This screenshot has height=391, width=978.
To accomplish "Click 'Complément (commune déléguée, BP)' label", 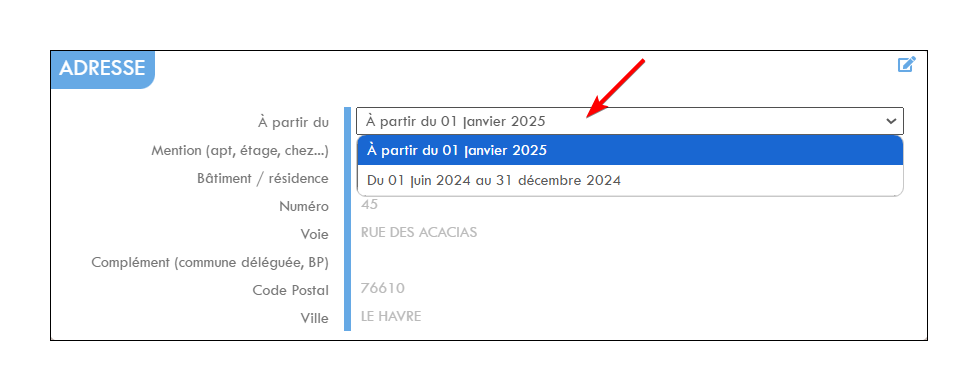I will pyautogui.click(x=210, y=263).
